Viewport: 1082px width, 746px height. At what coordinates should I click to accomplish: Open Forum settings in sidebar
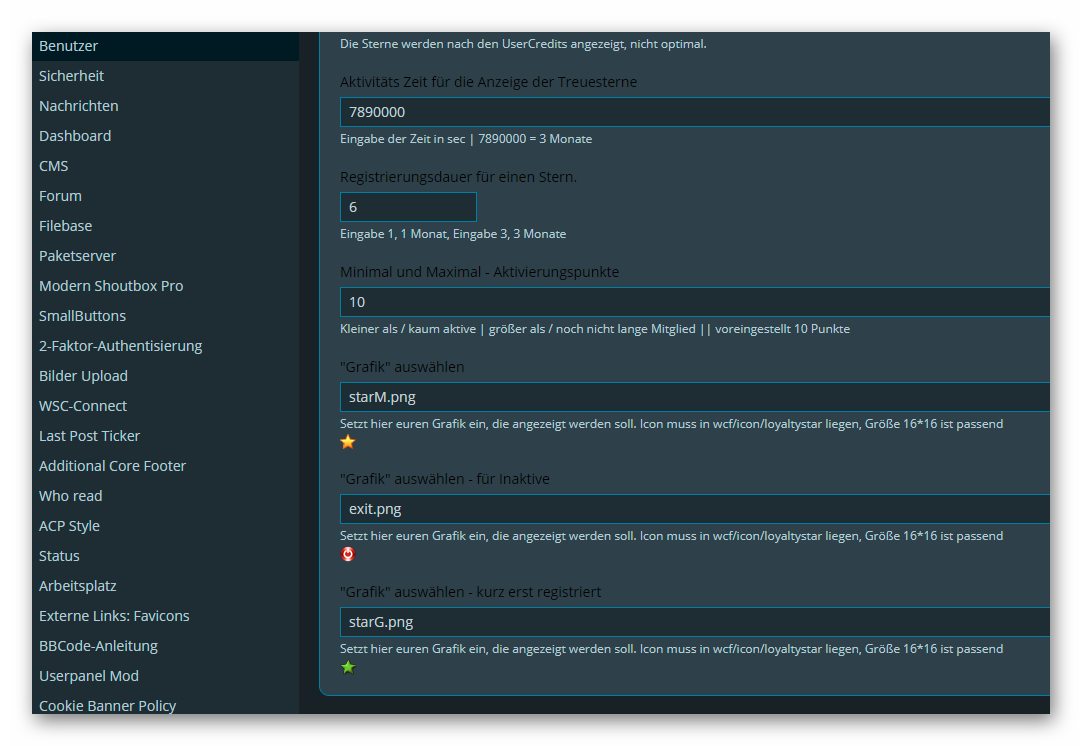click(x=60, y=196)
